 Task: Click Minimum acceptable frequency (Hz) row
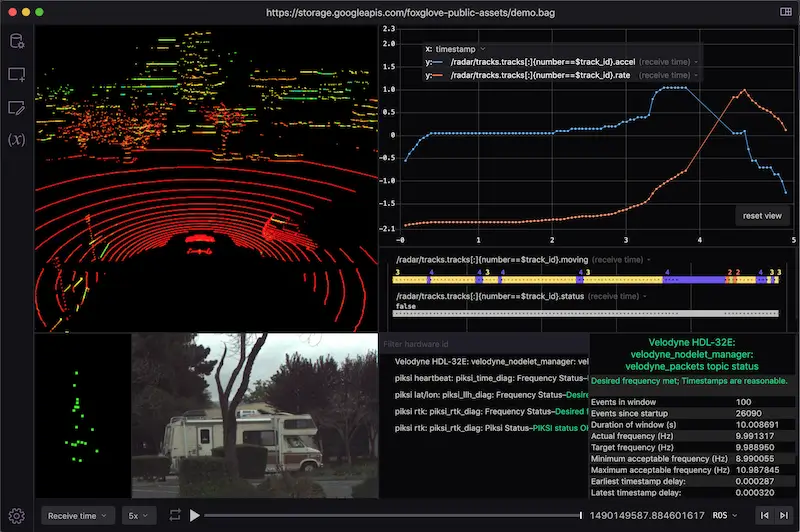pyautogui.click(x=692, y=459)
